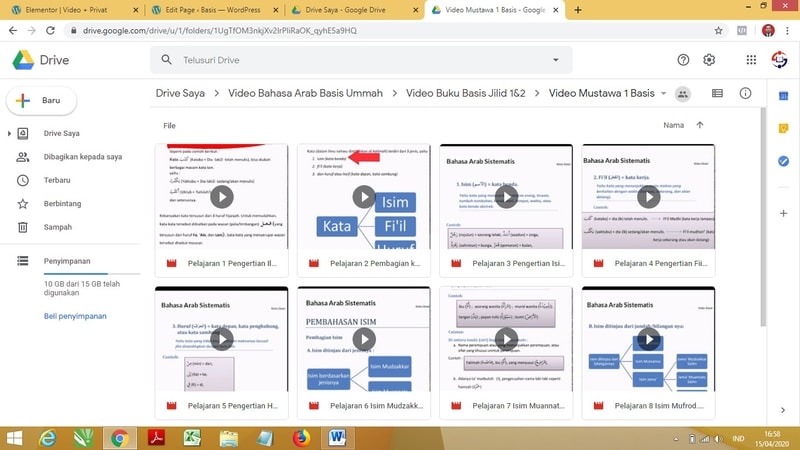
Task: Expand search options arrow in search box
Action: (556, 60)
